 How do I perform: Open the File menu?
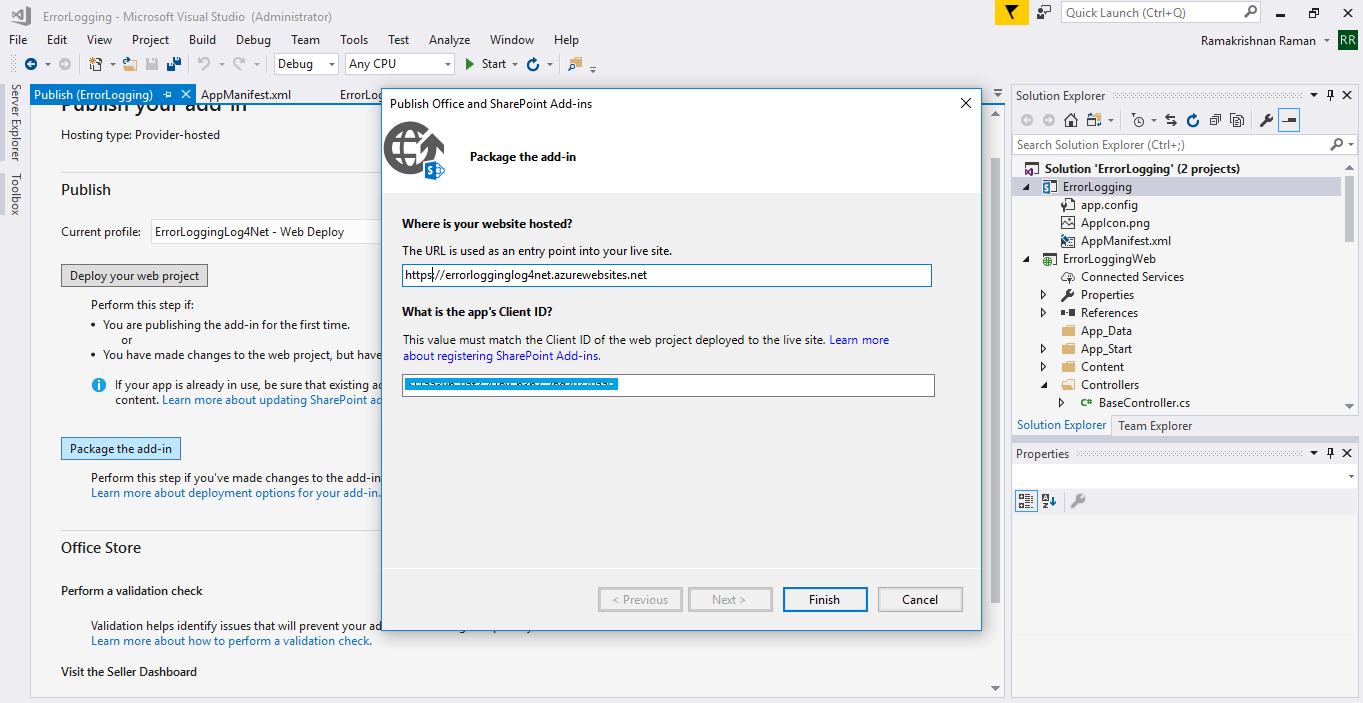click(18, 40)
